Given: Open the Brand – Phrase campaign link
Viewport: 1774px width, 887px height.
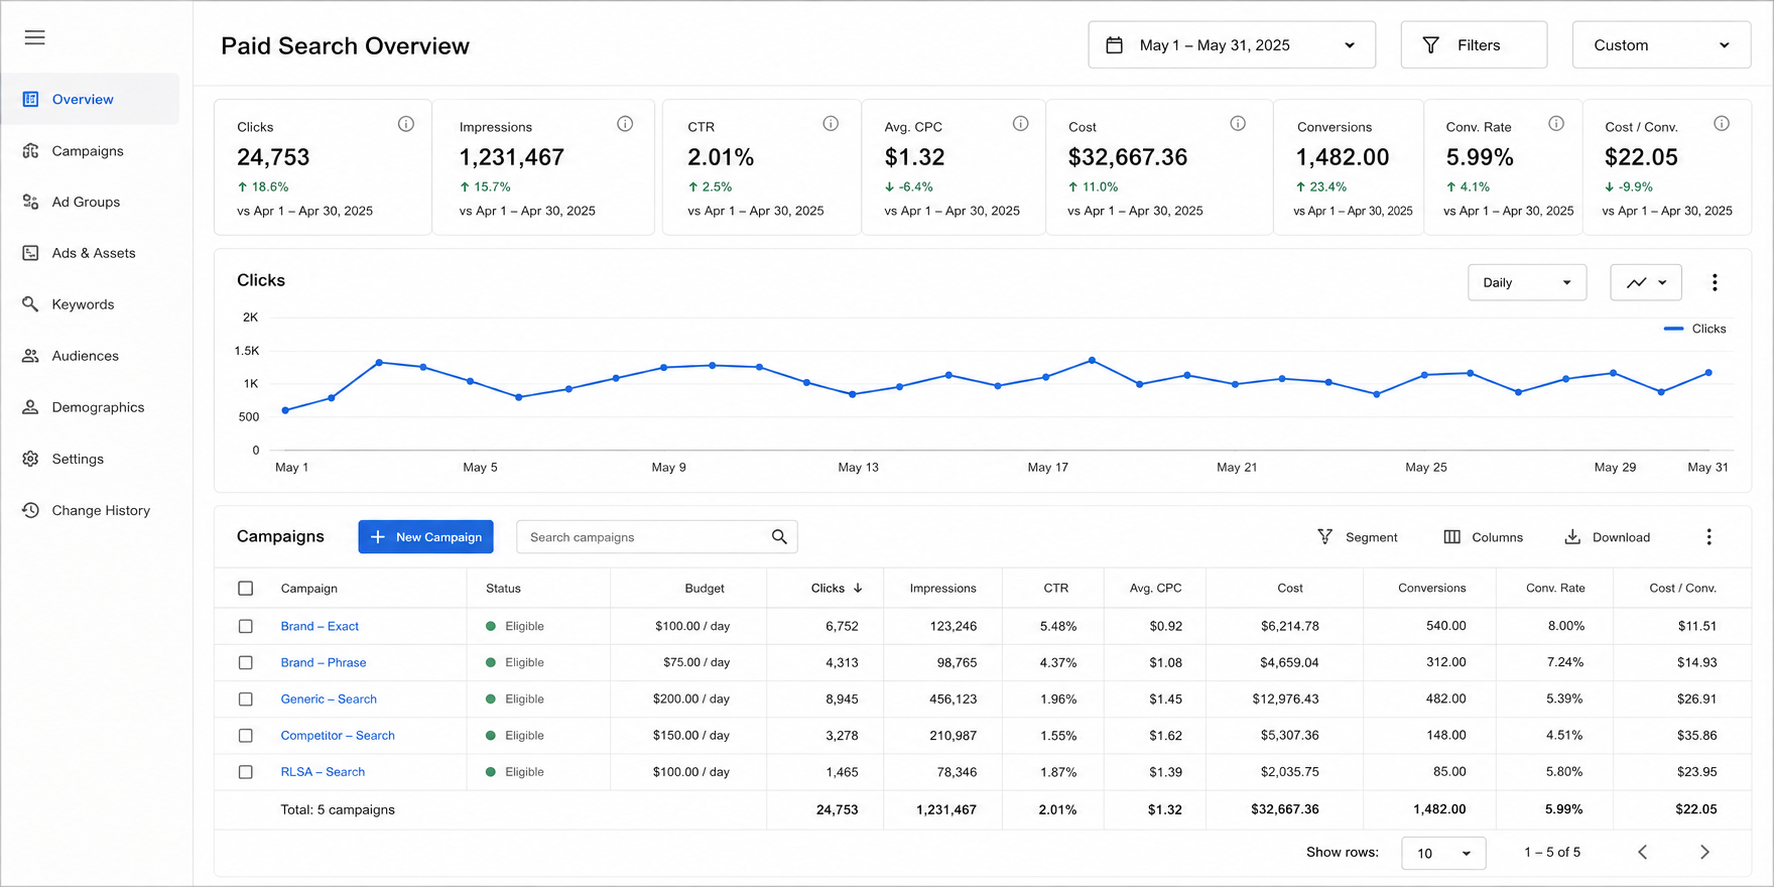Looking at the screenshot, I should tap(323, 662).
